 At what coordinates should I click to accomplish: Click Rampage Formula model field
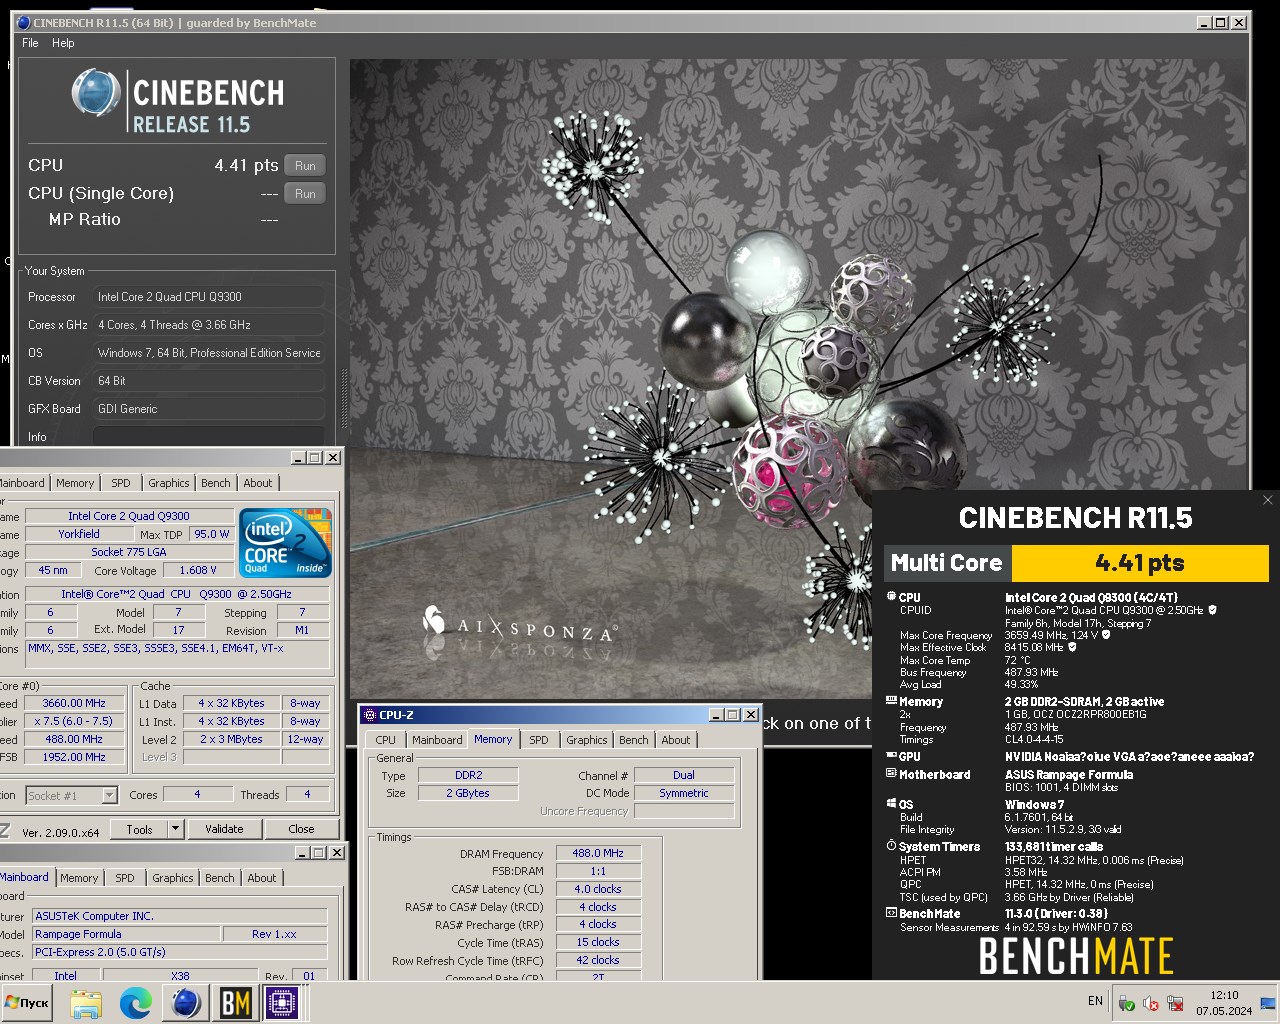pyautogui.click(x=126, y=934)
